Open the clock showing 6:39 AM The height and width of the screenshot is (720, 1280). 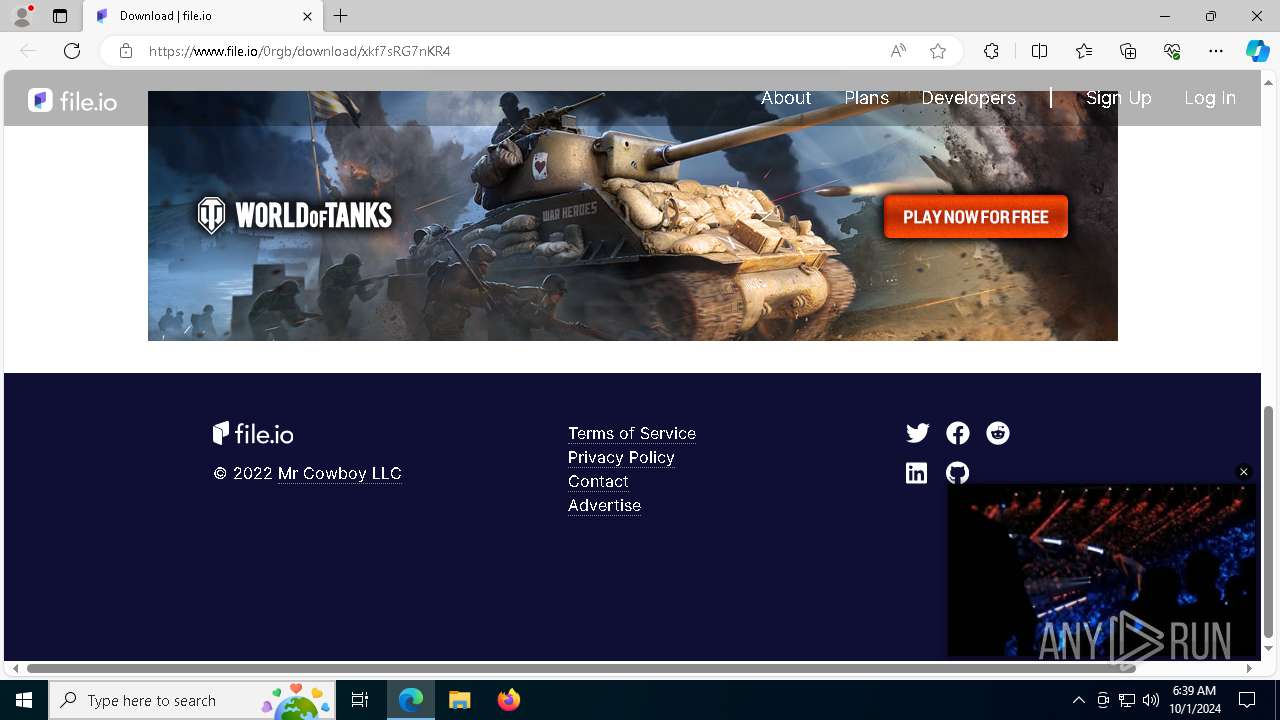[1196, 700]
